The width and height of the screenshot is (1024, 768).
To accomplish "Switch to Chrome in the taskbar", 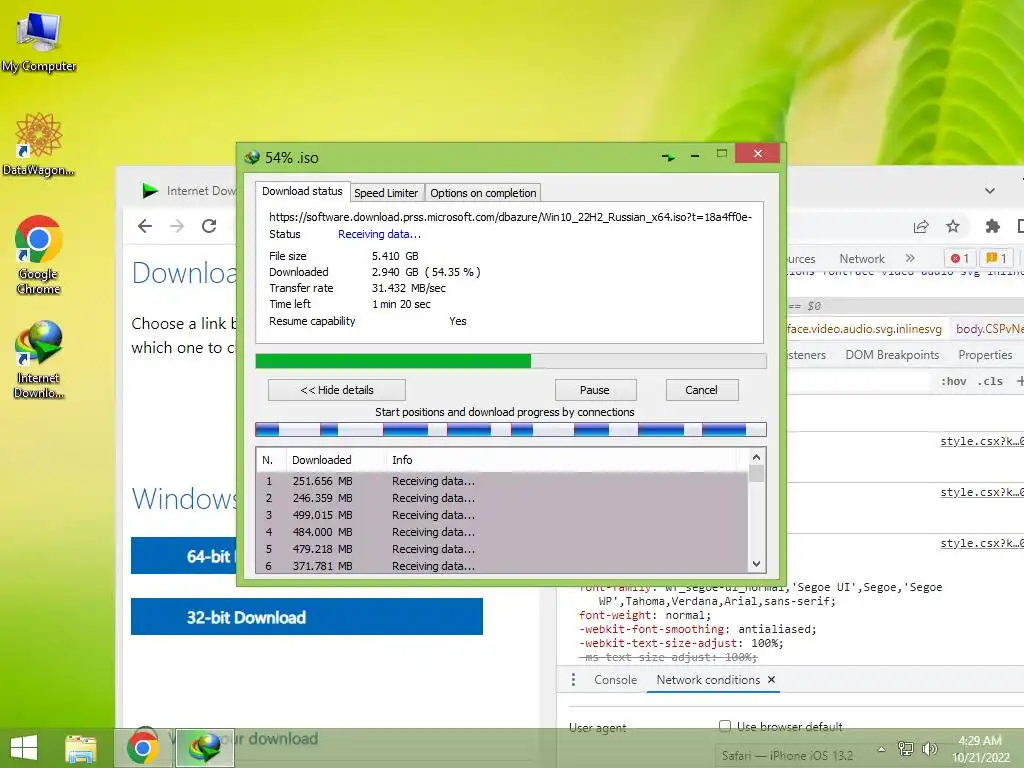I will [x=143, y=748].
